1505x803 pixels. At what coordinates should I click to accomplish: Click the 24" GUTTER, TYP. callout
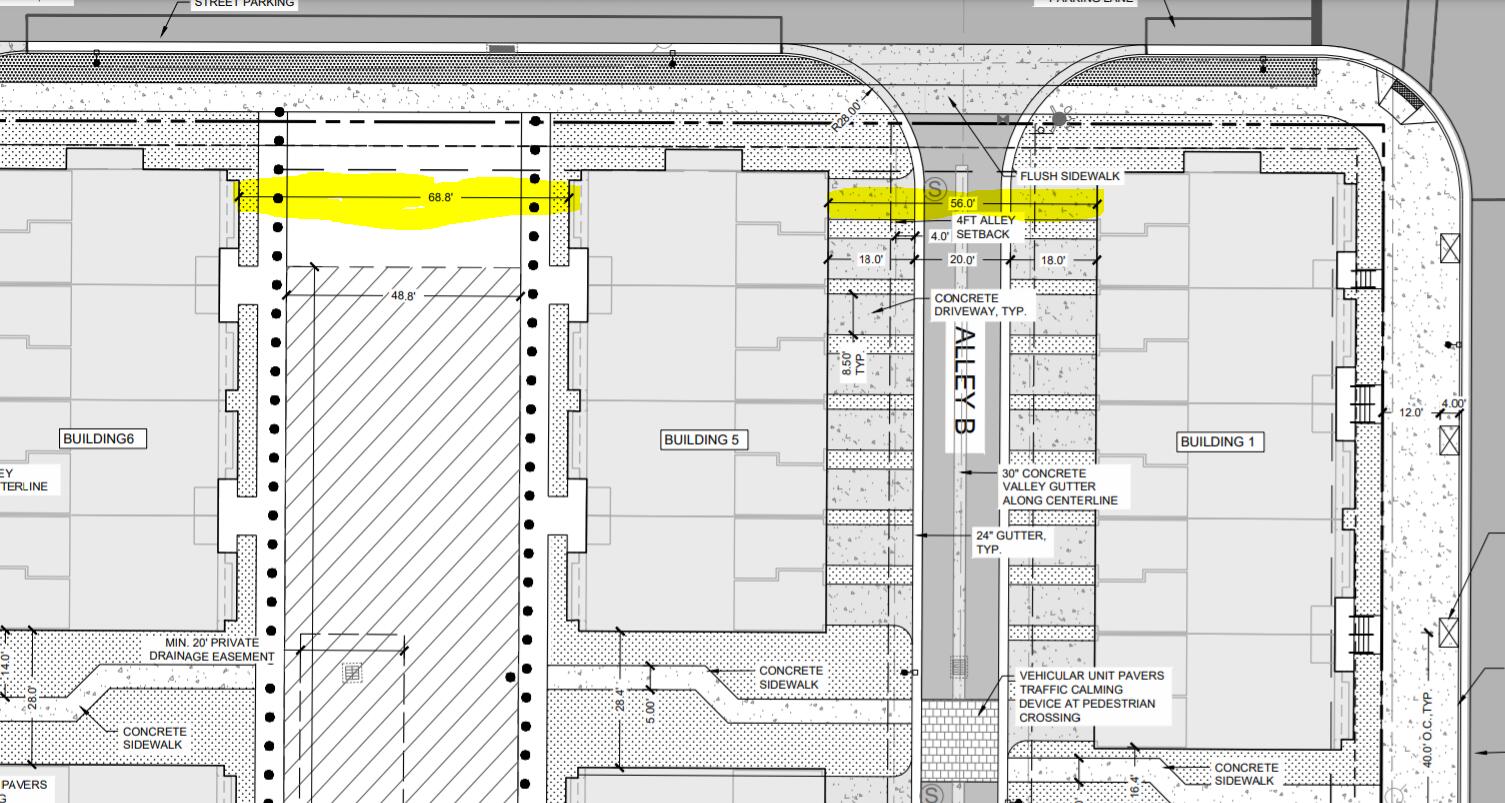pos(1010,542)
